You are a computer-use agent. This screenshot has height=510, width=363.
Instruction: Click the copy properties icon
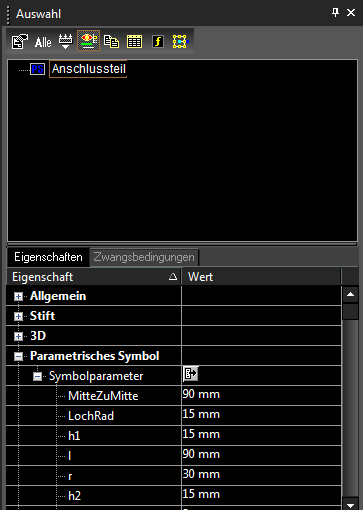coord(111,42)
